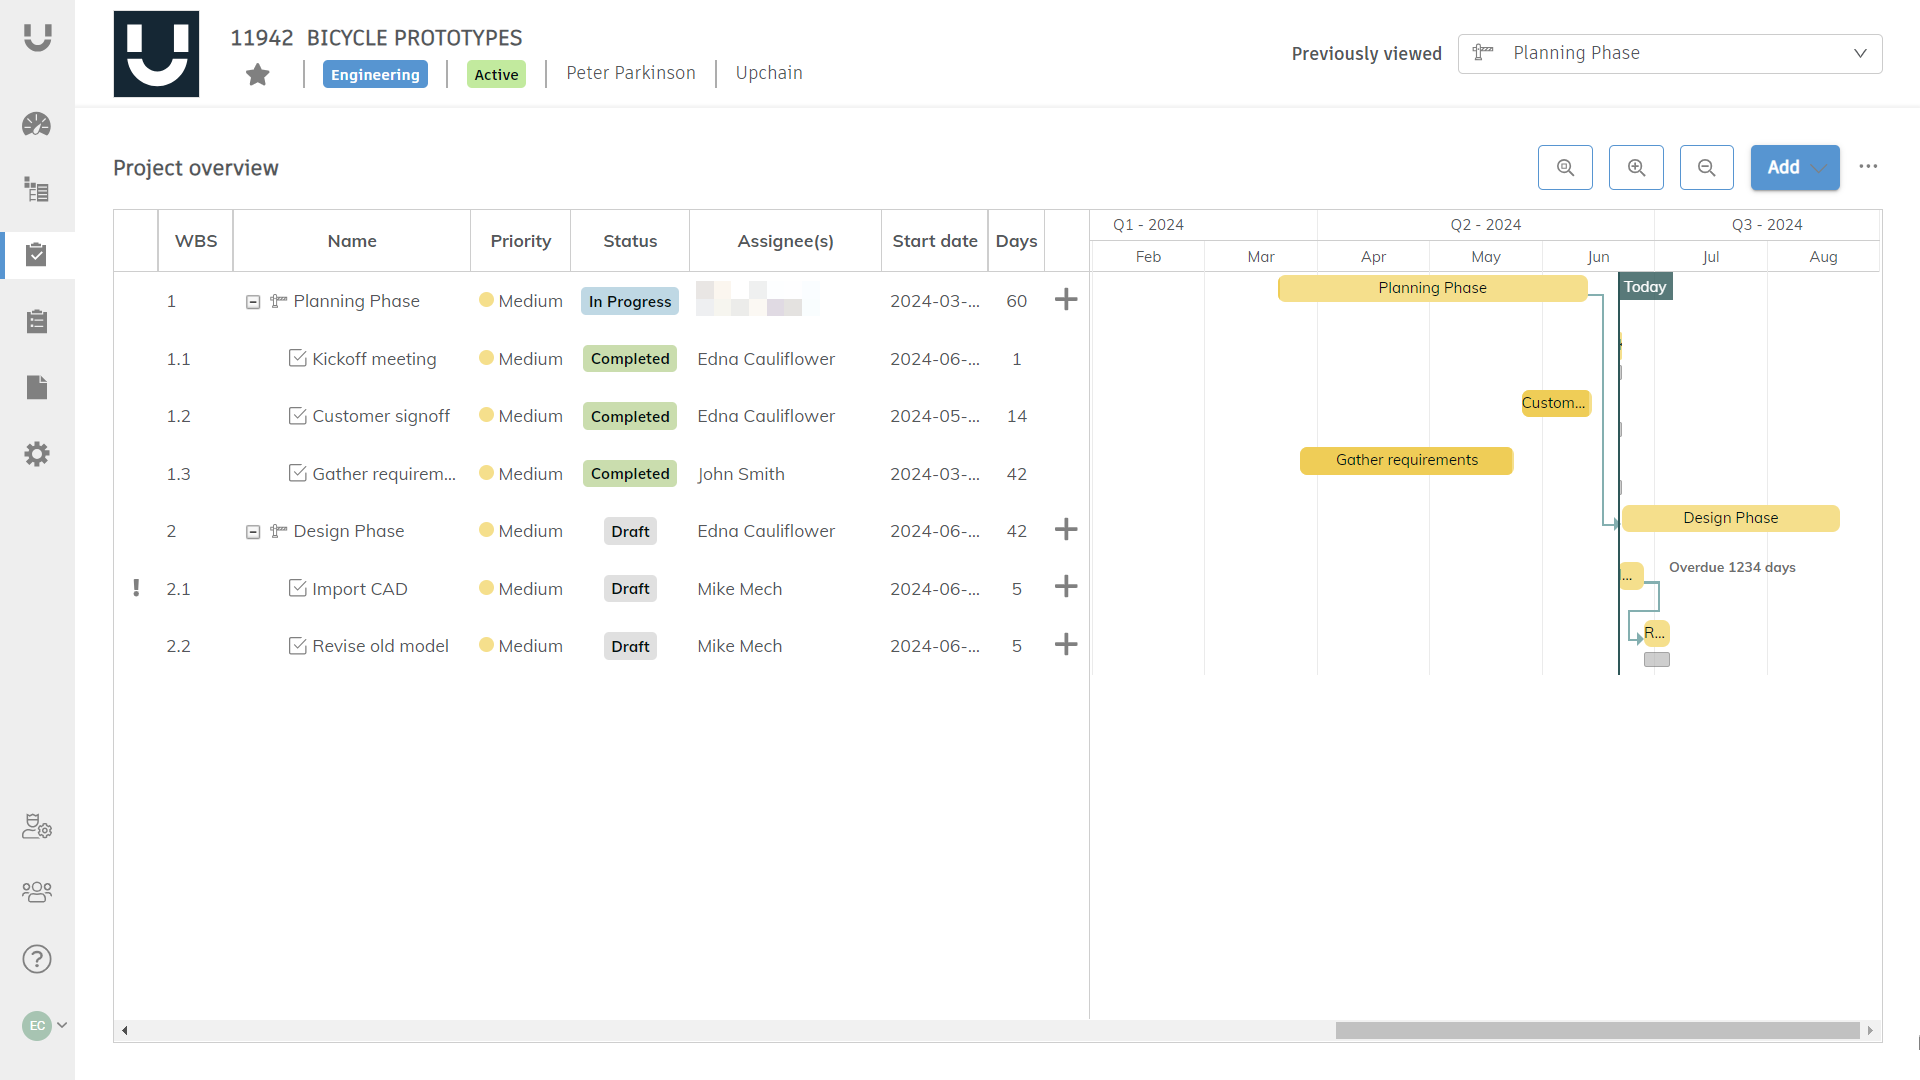Click the zoom in magnifier button

tap(1636, 168)
